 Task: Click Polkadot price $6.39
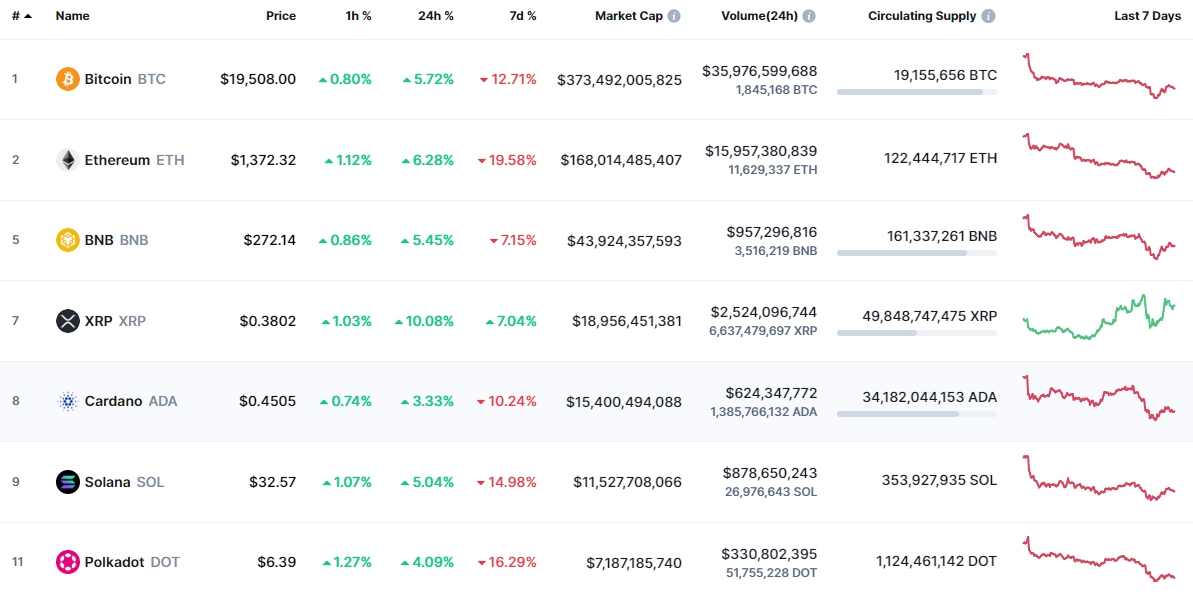(x=277, y=563)
